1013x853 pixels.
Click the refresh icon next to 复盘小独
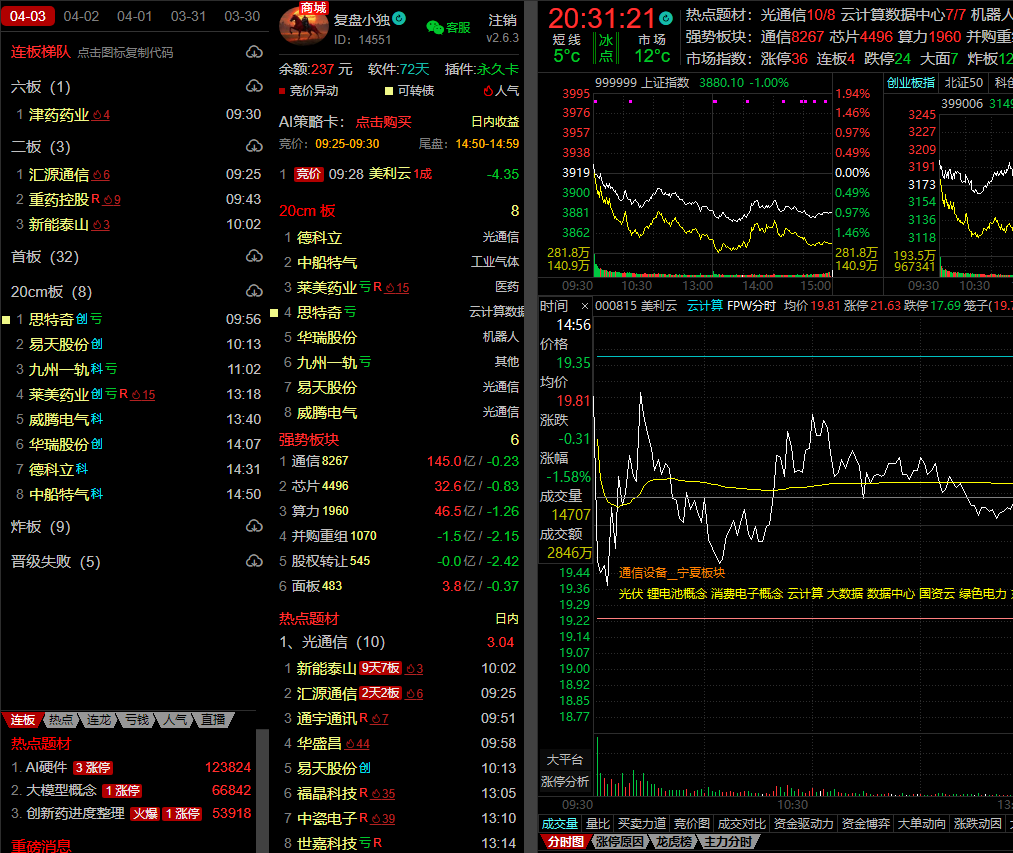point(400,18)
